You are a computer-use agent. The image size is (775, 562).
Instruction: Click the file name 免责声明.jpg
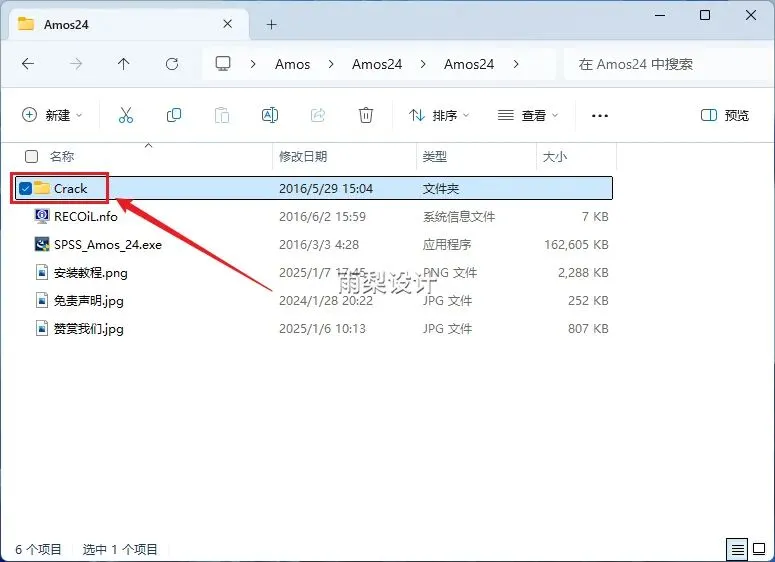tap(88, 301)
